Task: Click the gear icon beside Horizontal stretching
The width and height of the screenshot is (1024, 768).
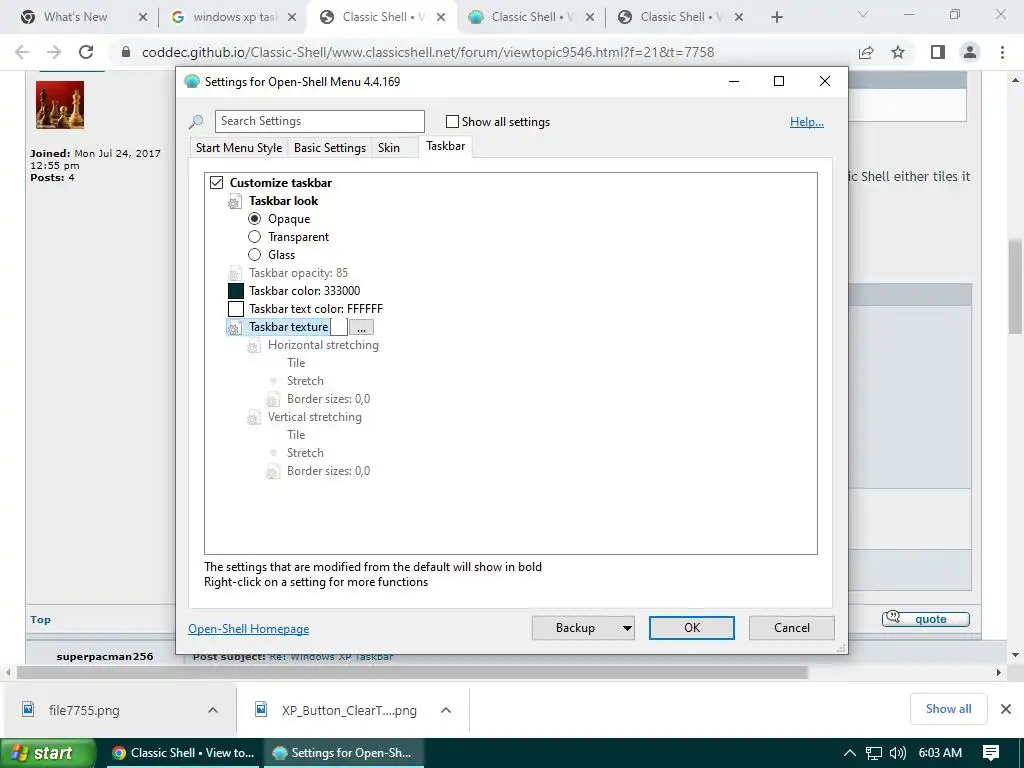Action: [253, 346]
